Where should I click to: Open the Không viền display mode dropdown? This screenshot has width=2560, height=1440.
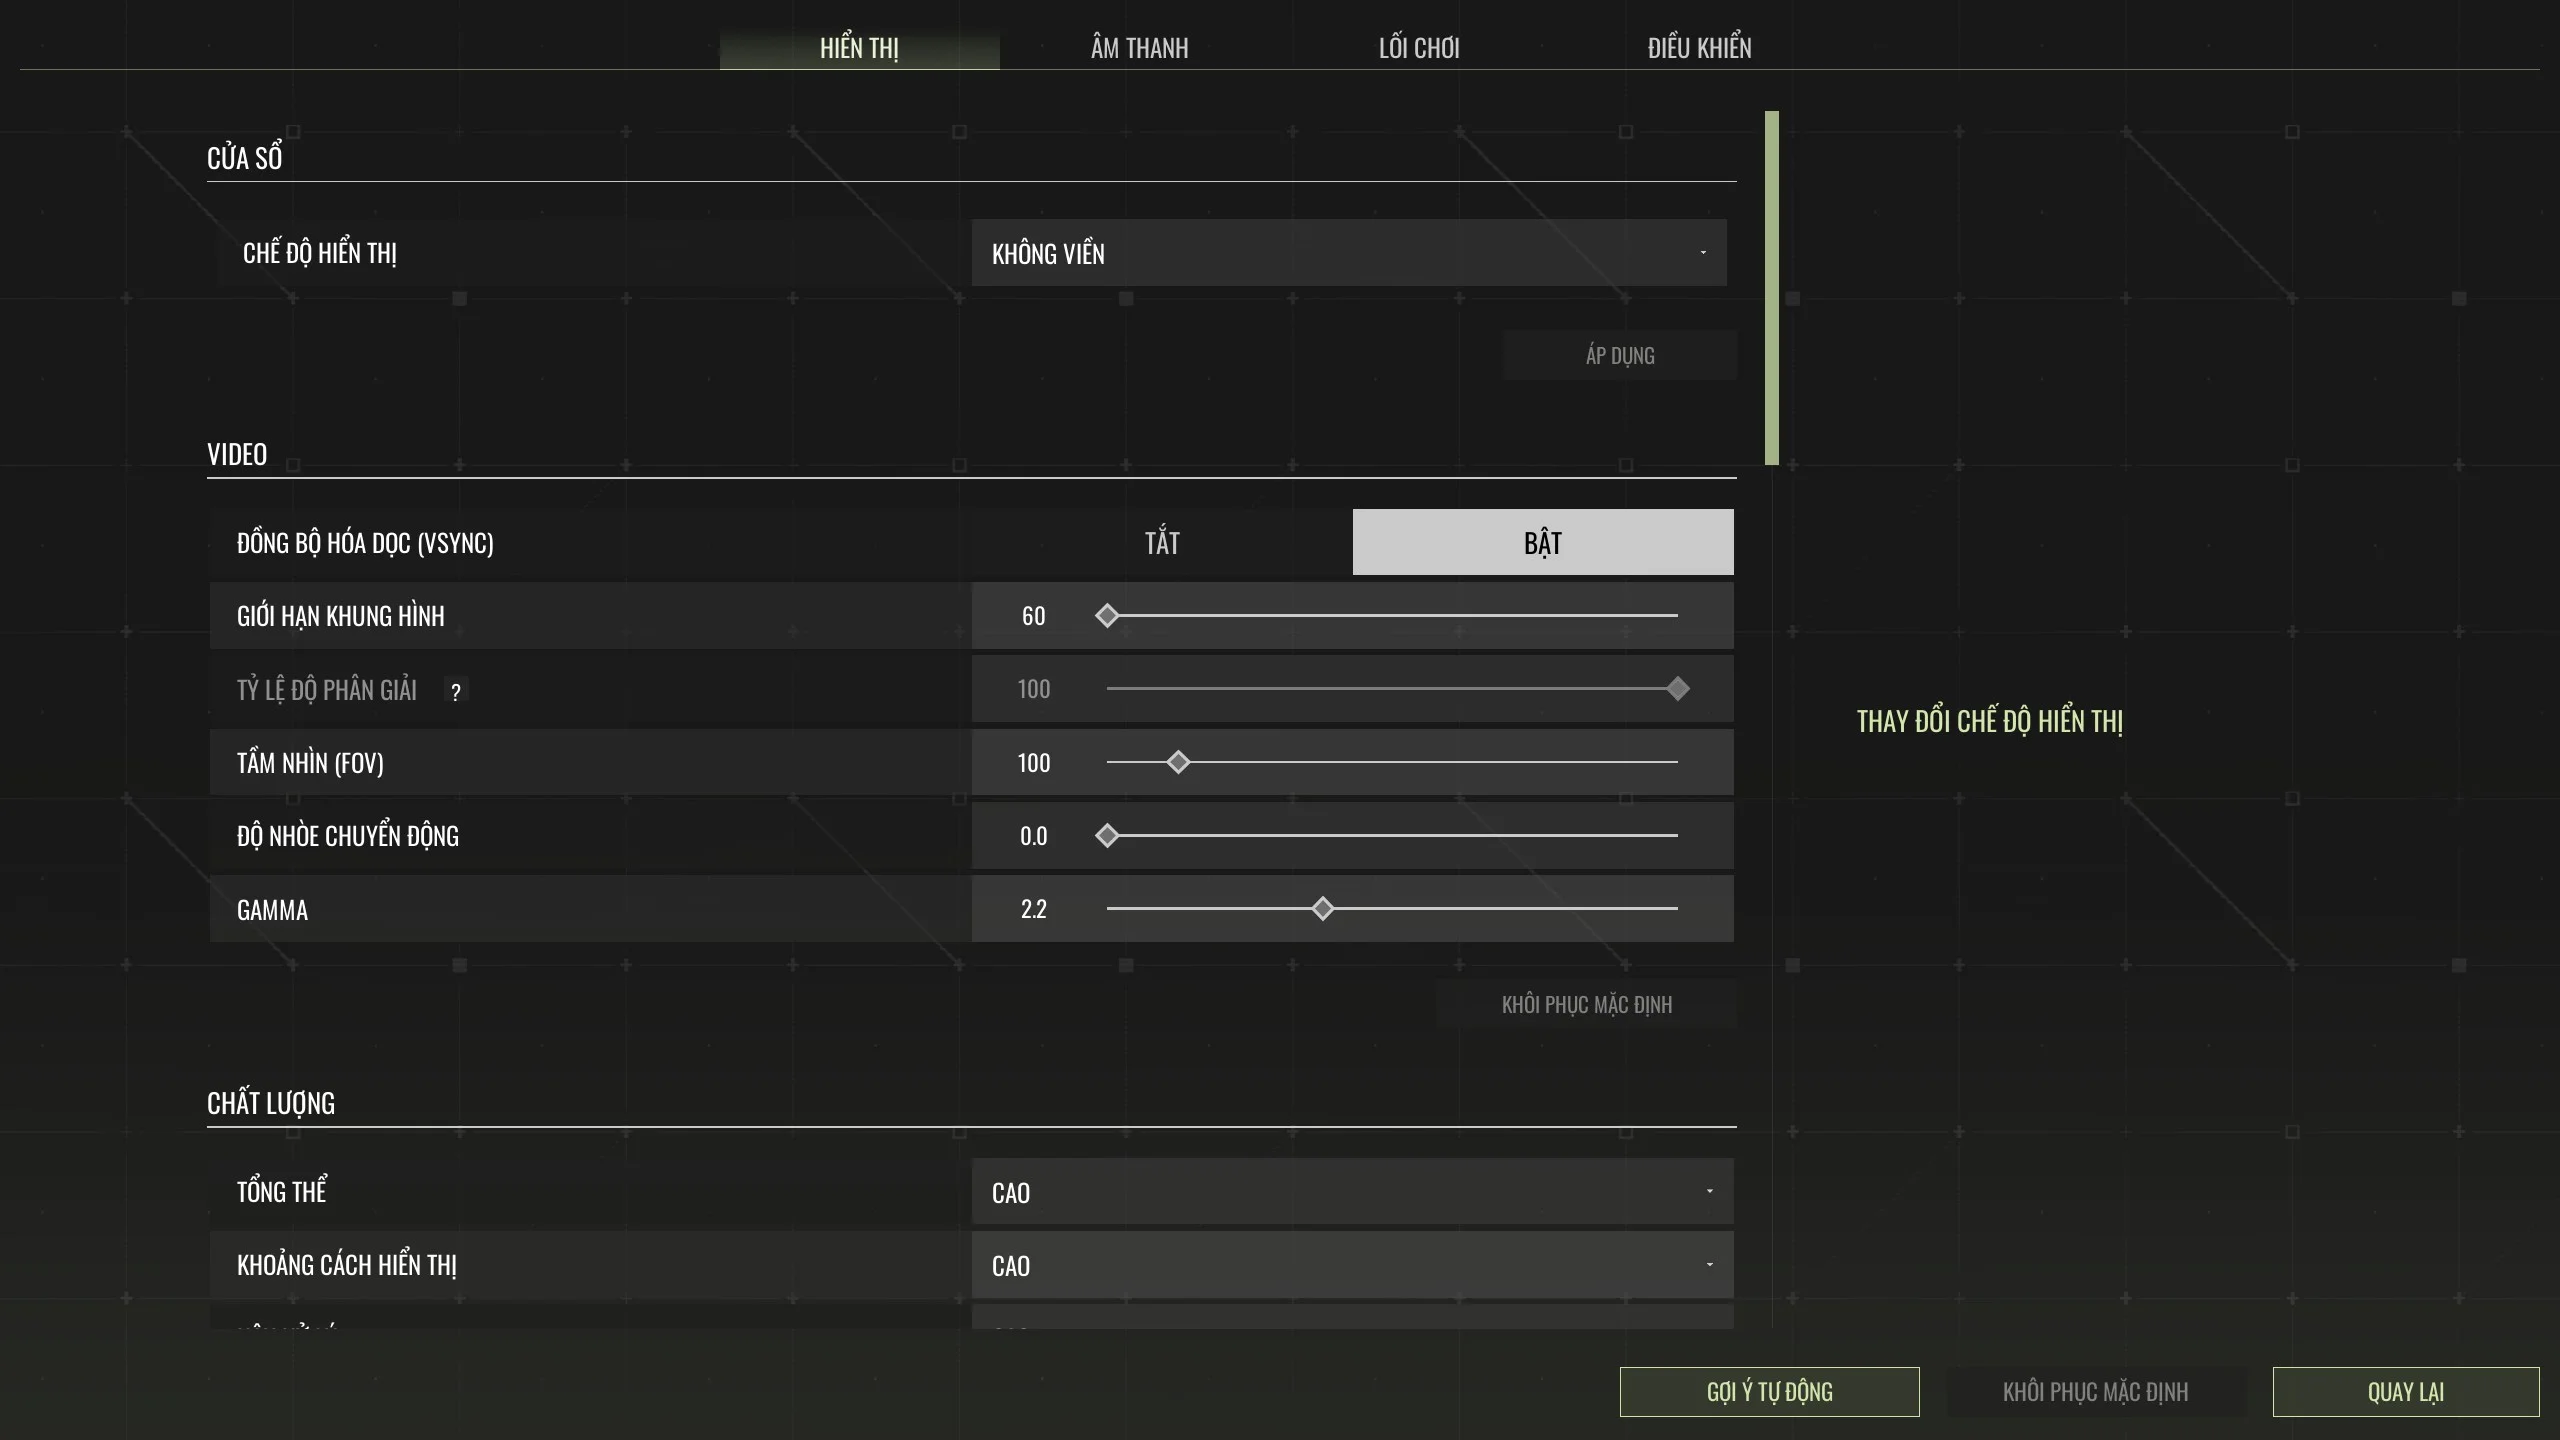point(1349,253)
